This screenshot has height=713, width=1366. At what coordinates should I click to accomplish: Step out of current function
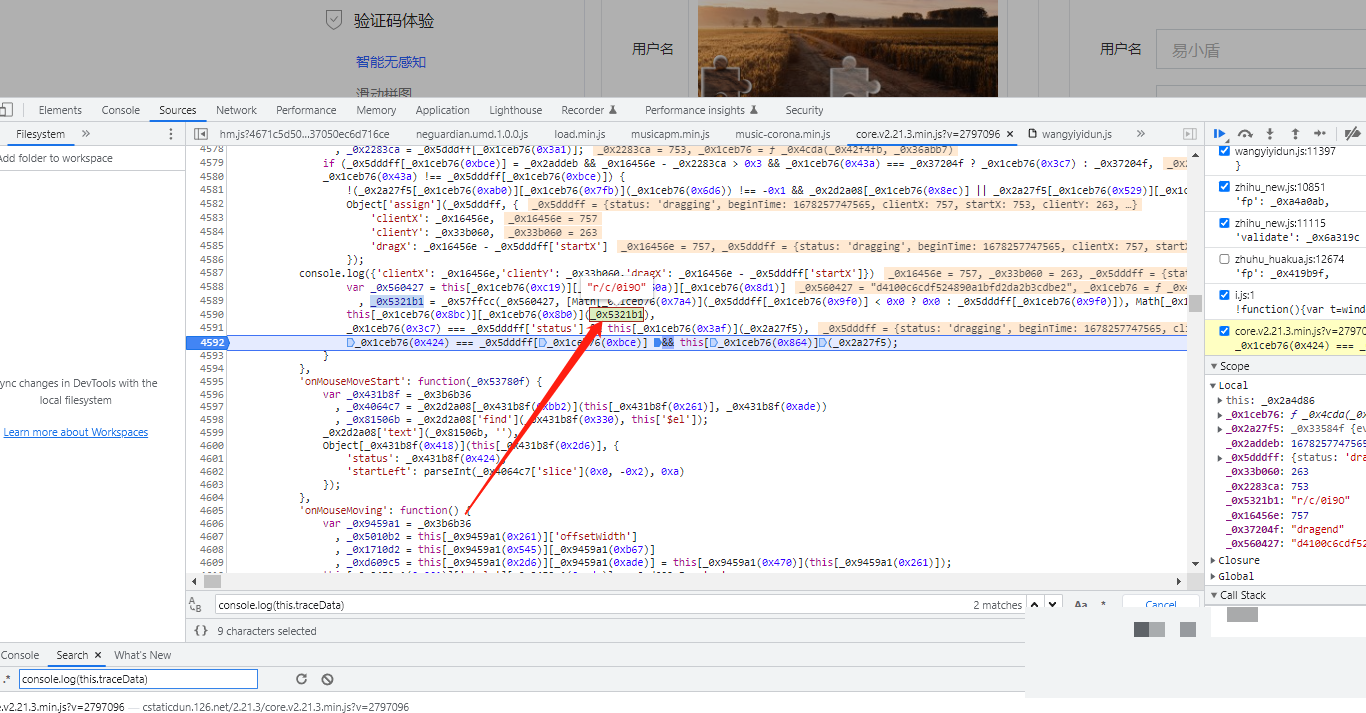tap(1295, 133)
